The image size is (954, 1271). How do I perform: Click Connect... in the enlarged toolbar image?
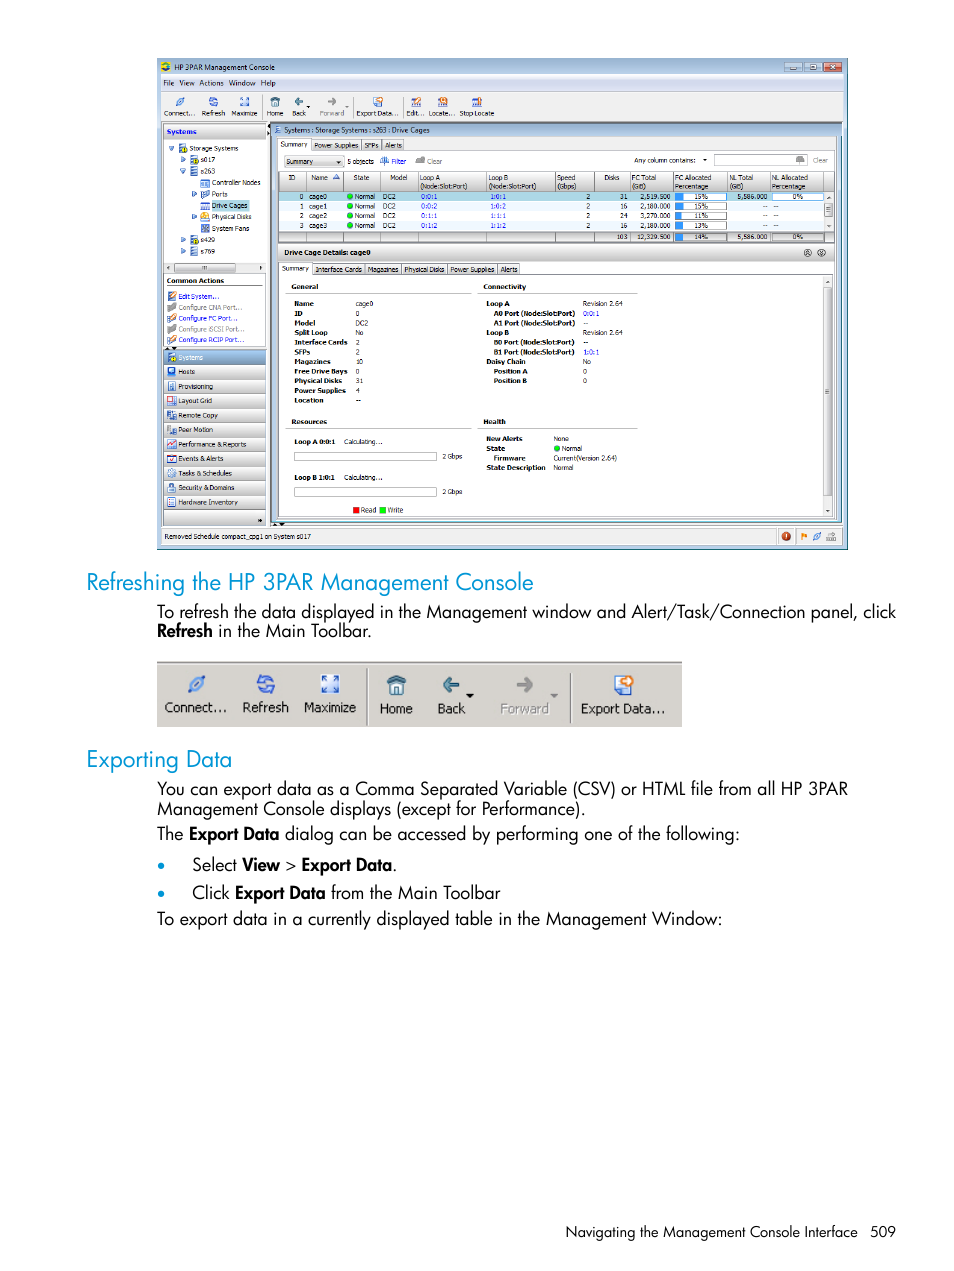(x=196, y=694)
